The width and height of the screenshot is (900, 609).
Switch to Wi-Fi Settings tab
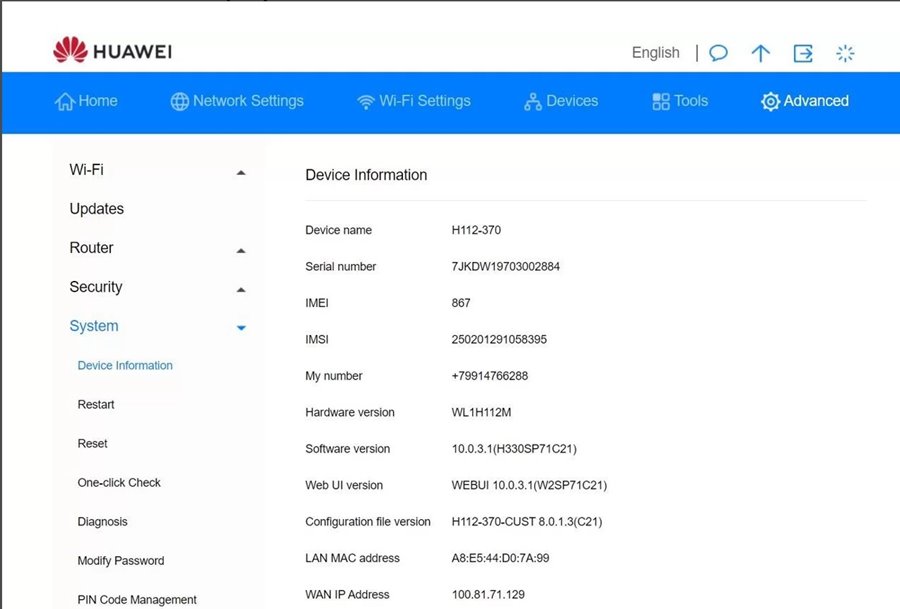pyautogui.click(x=413, y=101)
